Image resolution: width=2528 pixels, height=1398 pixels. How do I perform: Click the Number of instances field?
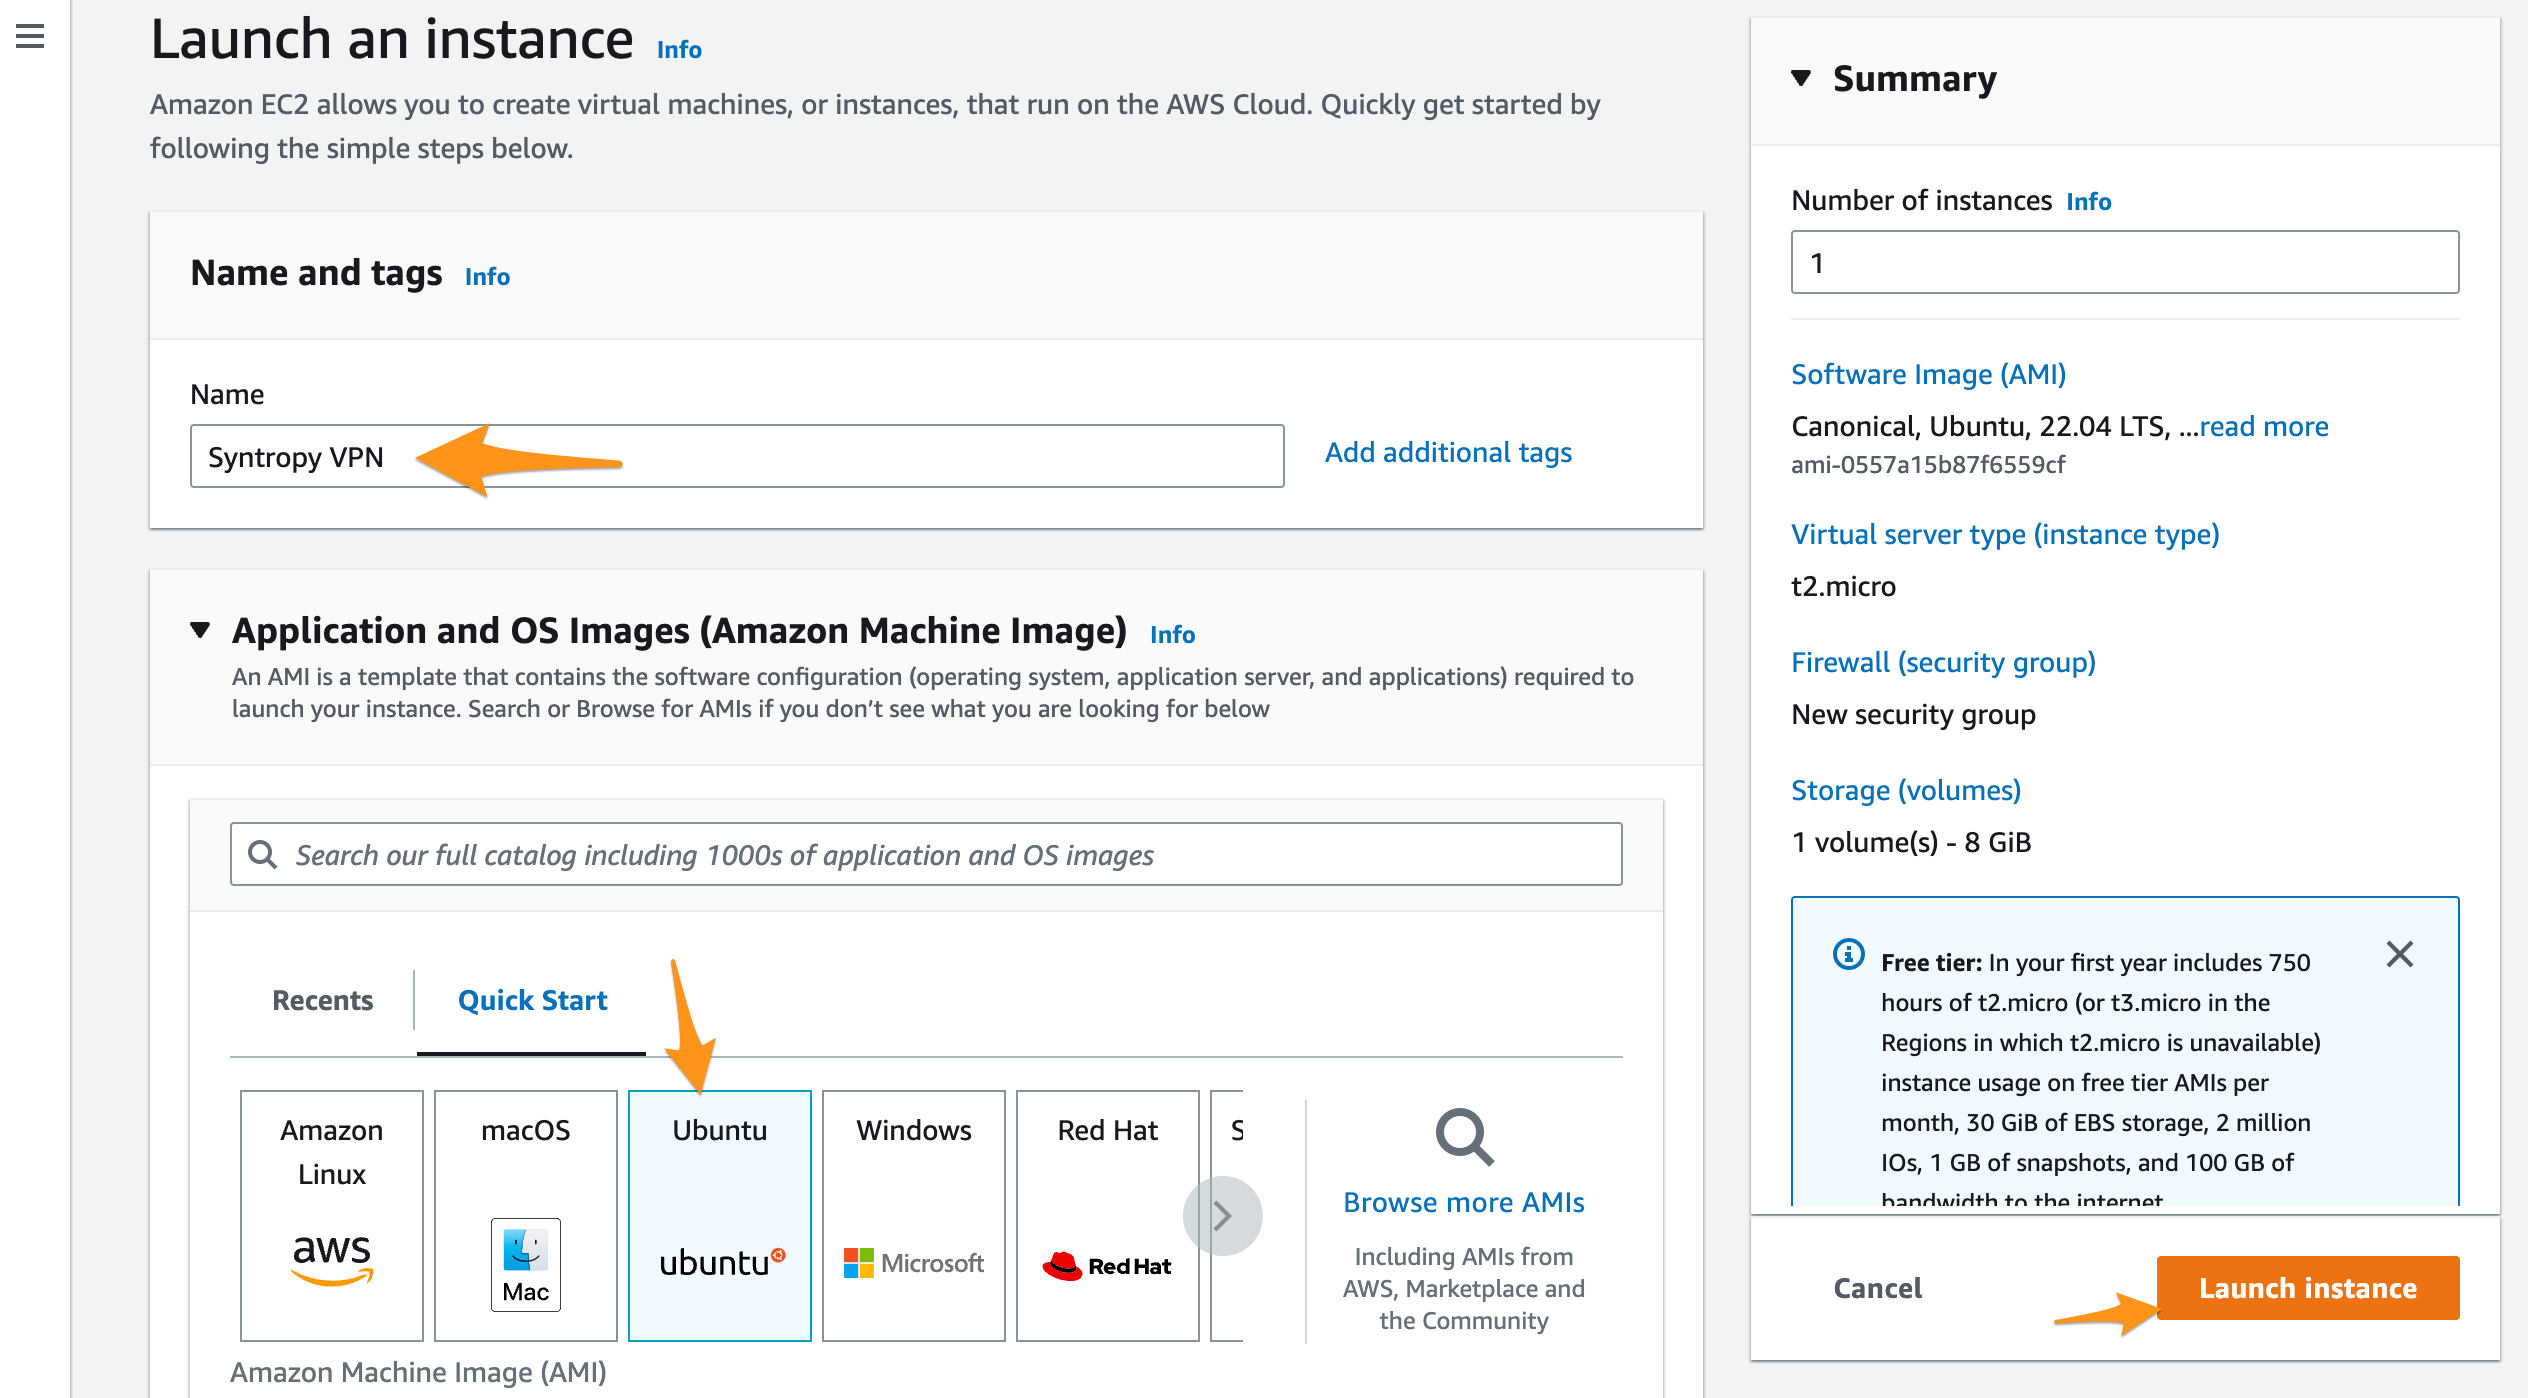coord(2124,263)
